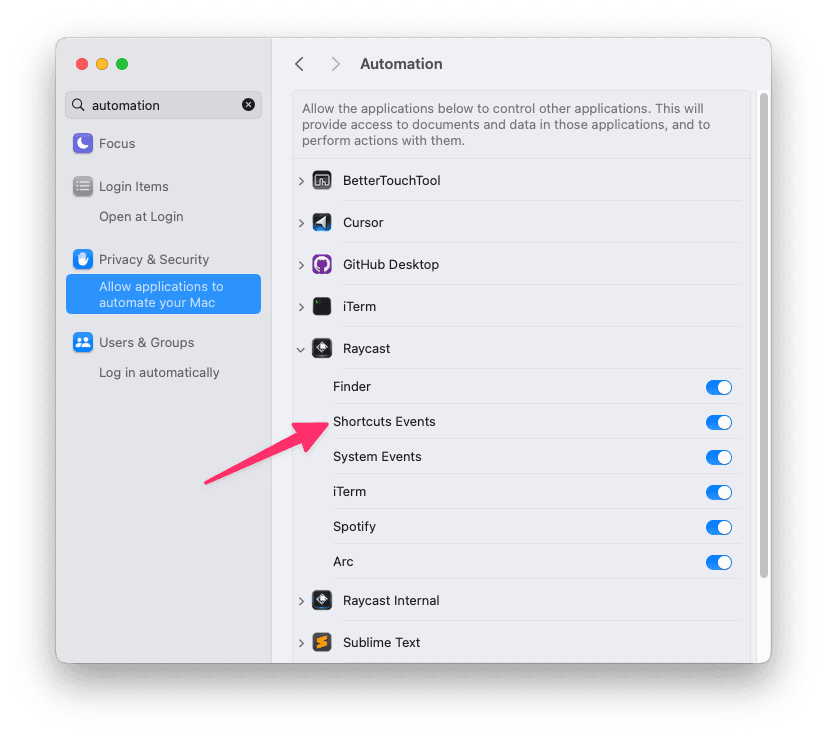Click the back navigation arrow
Screen dimensions: 827x737
pyautogui.click(x=299, y=63)
